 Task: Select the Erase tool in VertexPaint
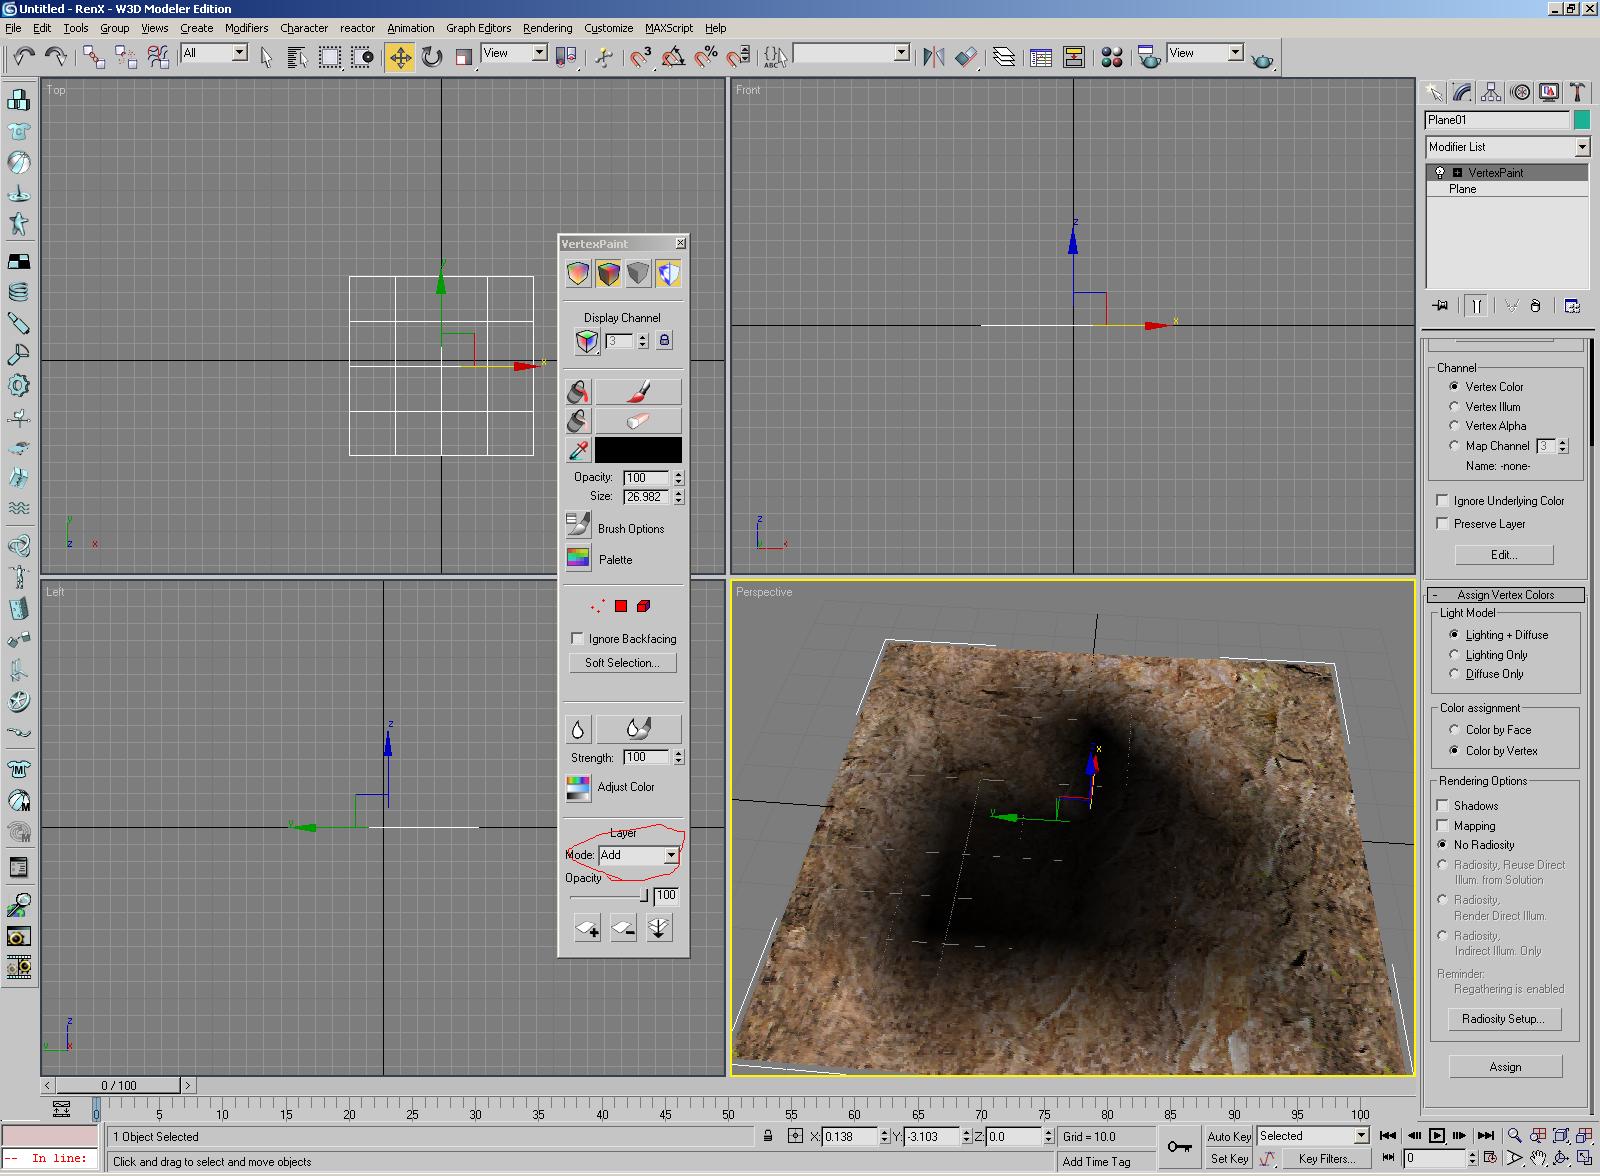pyautogui.click(x=638, y=421)
